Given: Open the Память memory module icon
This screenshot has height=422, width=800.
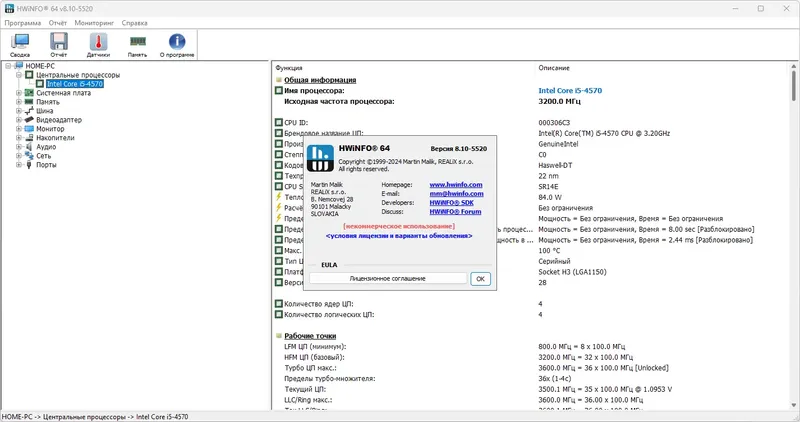Looking at the screenshot, I should click(x=137, y=41).
